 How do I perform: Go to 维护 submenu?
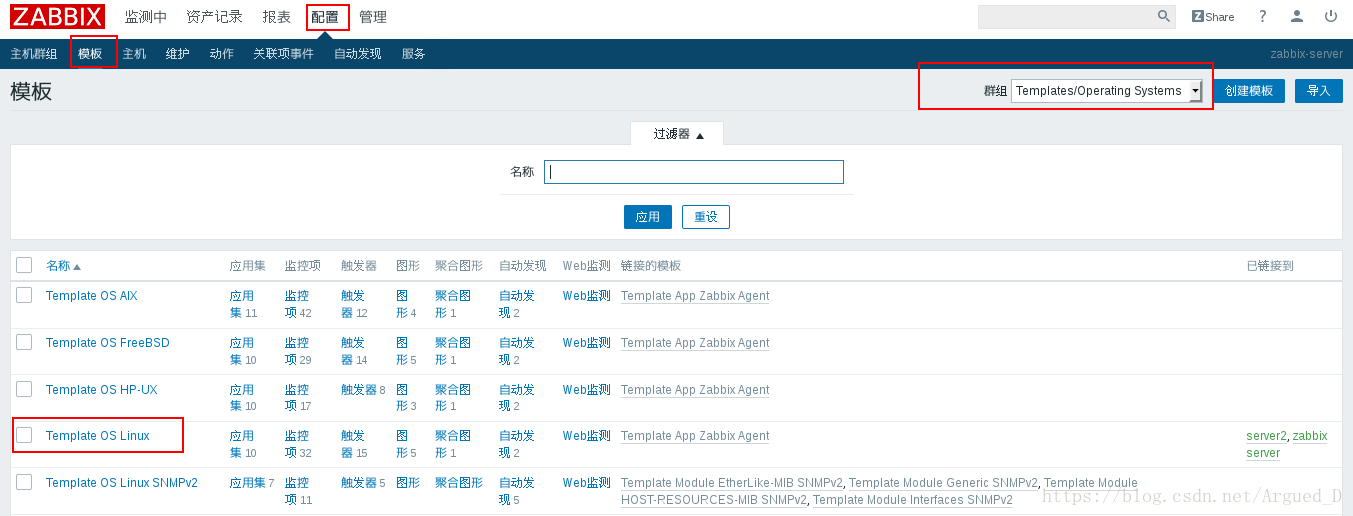178,54
